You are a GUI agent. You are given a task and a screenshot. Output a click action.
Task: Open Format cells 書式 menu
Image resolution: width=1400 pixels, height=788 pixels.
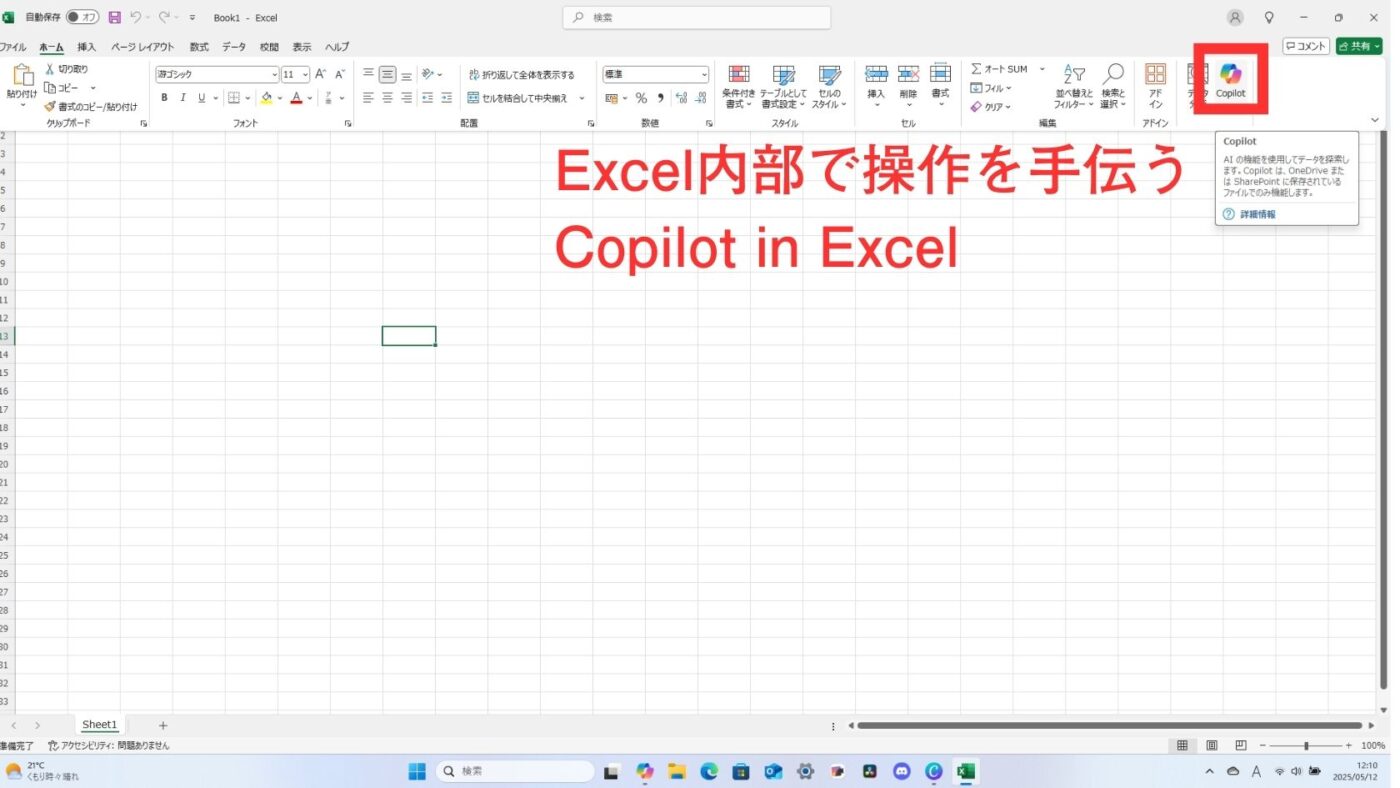pyautogui.click(x=940, y=86)
